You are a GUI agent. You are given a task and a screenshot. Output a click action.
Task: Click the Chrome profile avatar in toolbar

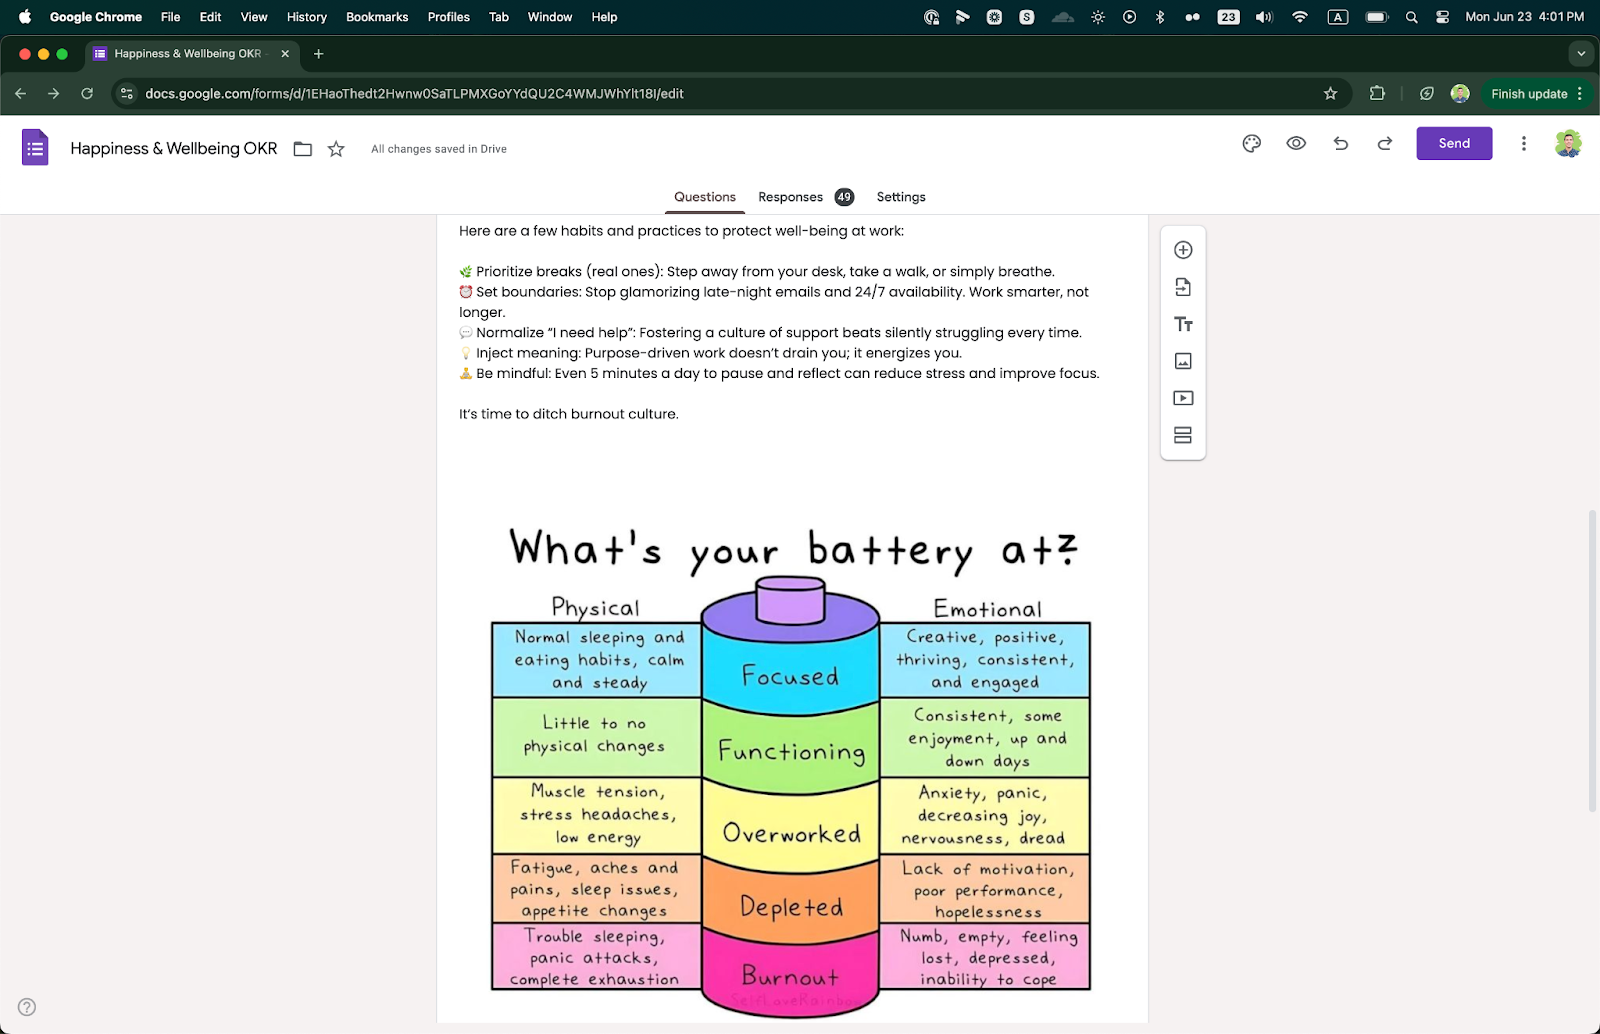coord(1460,94)
